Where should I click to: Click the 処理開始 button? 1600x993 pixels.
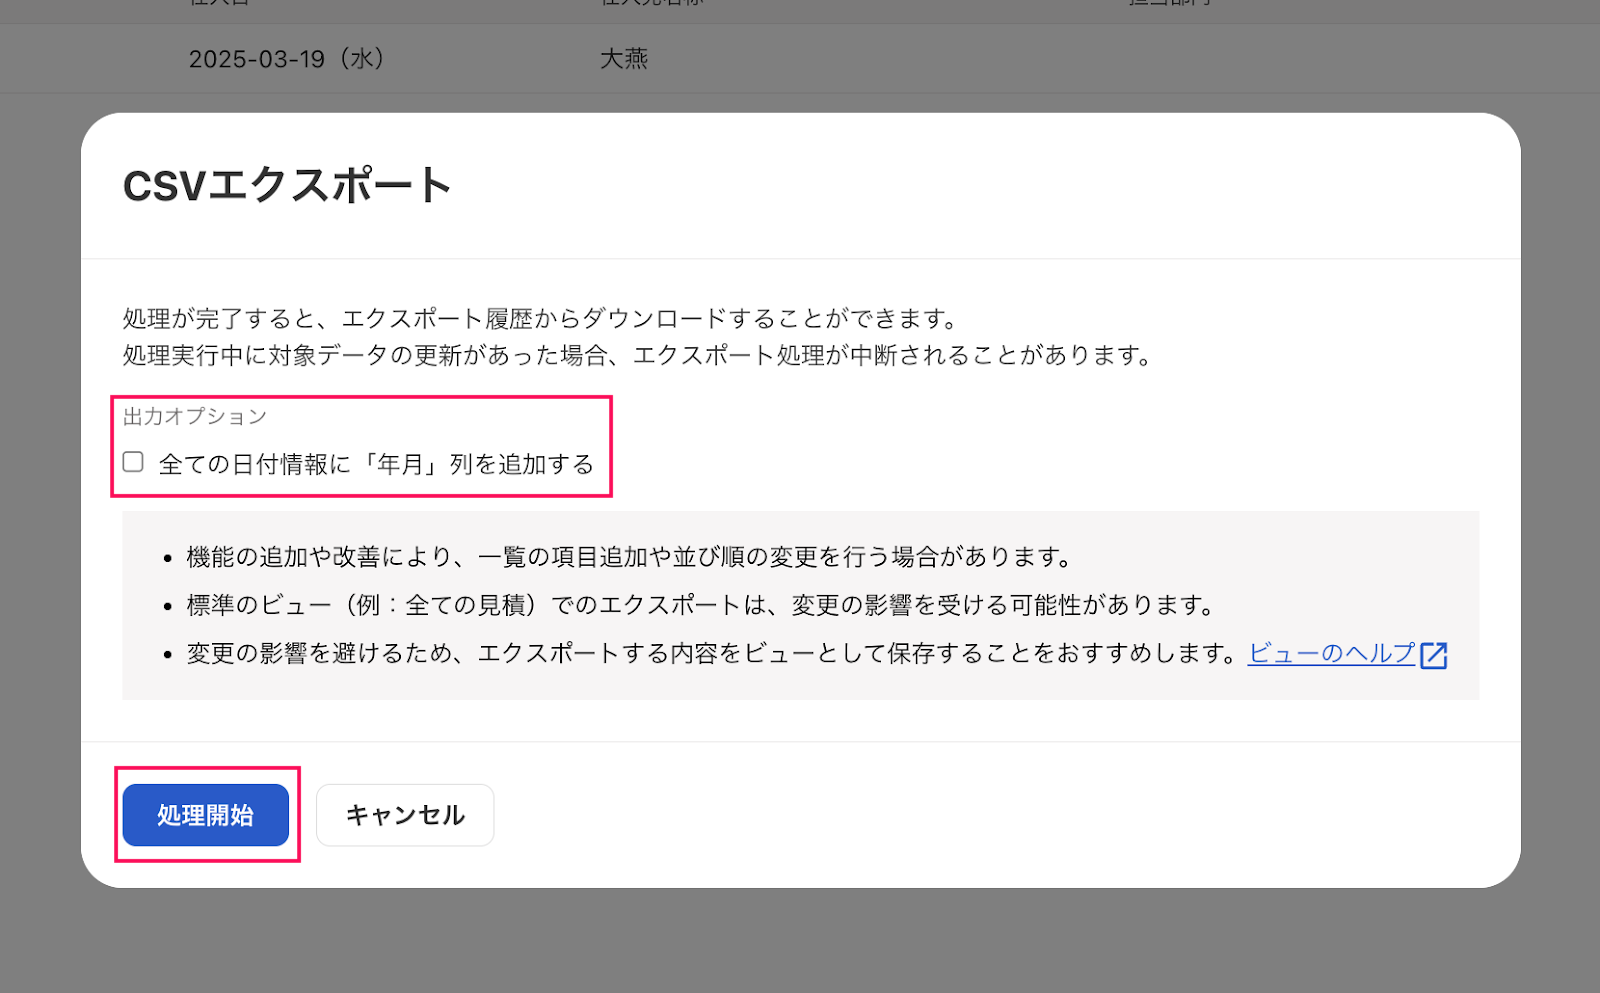coord(206,815)
